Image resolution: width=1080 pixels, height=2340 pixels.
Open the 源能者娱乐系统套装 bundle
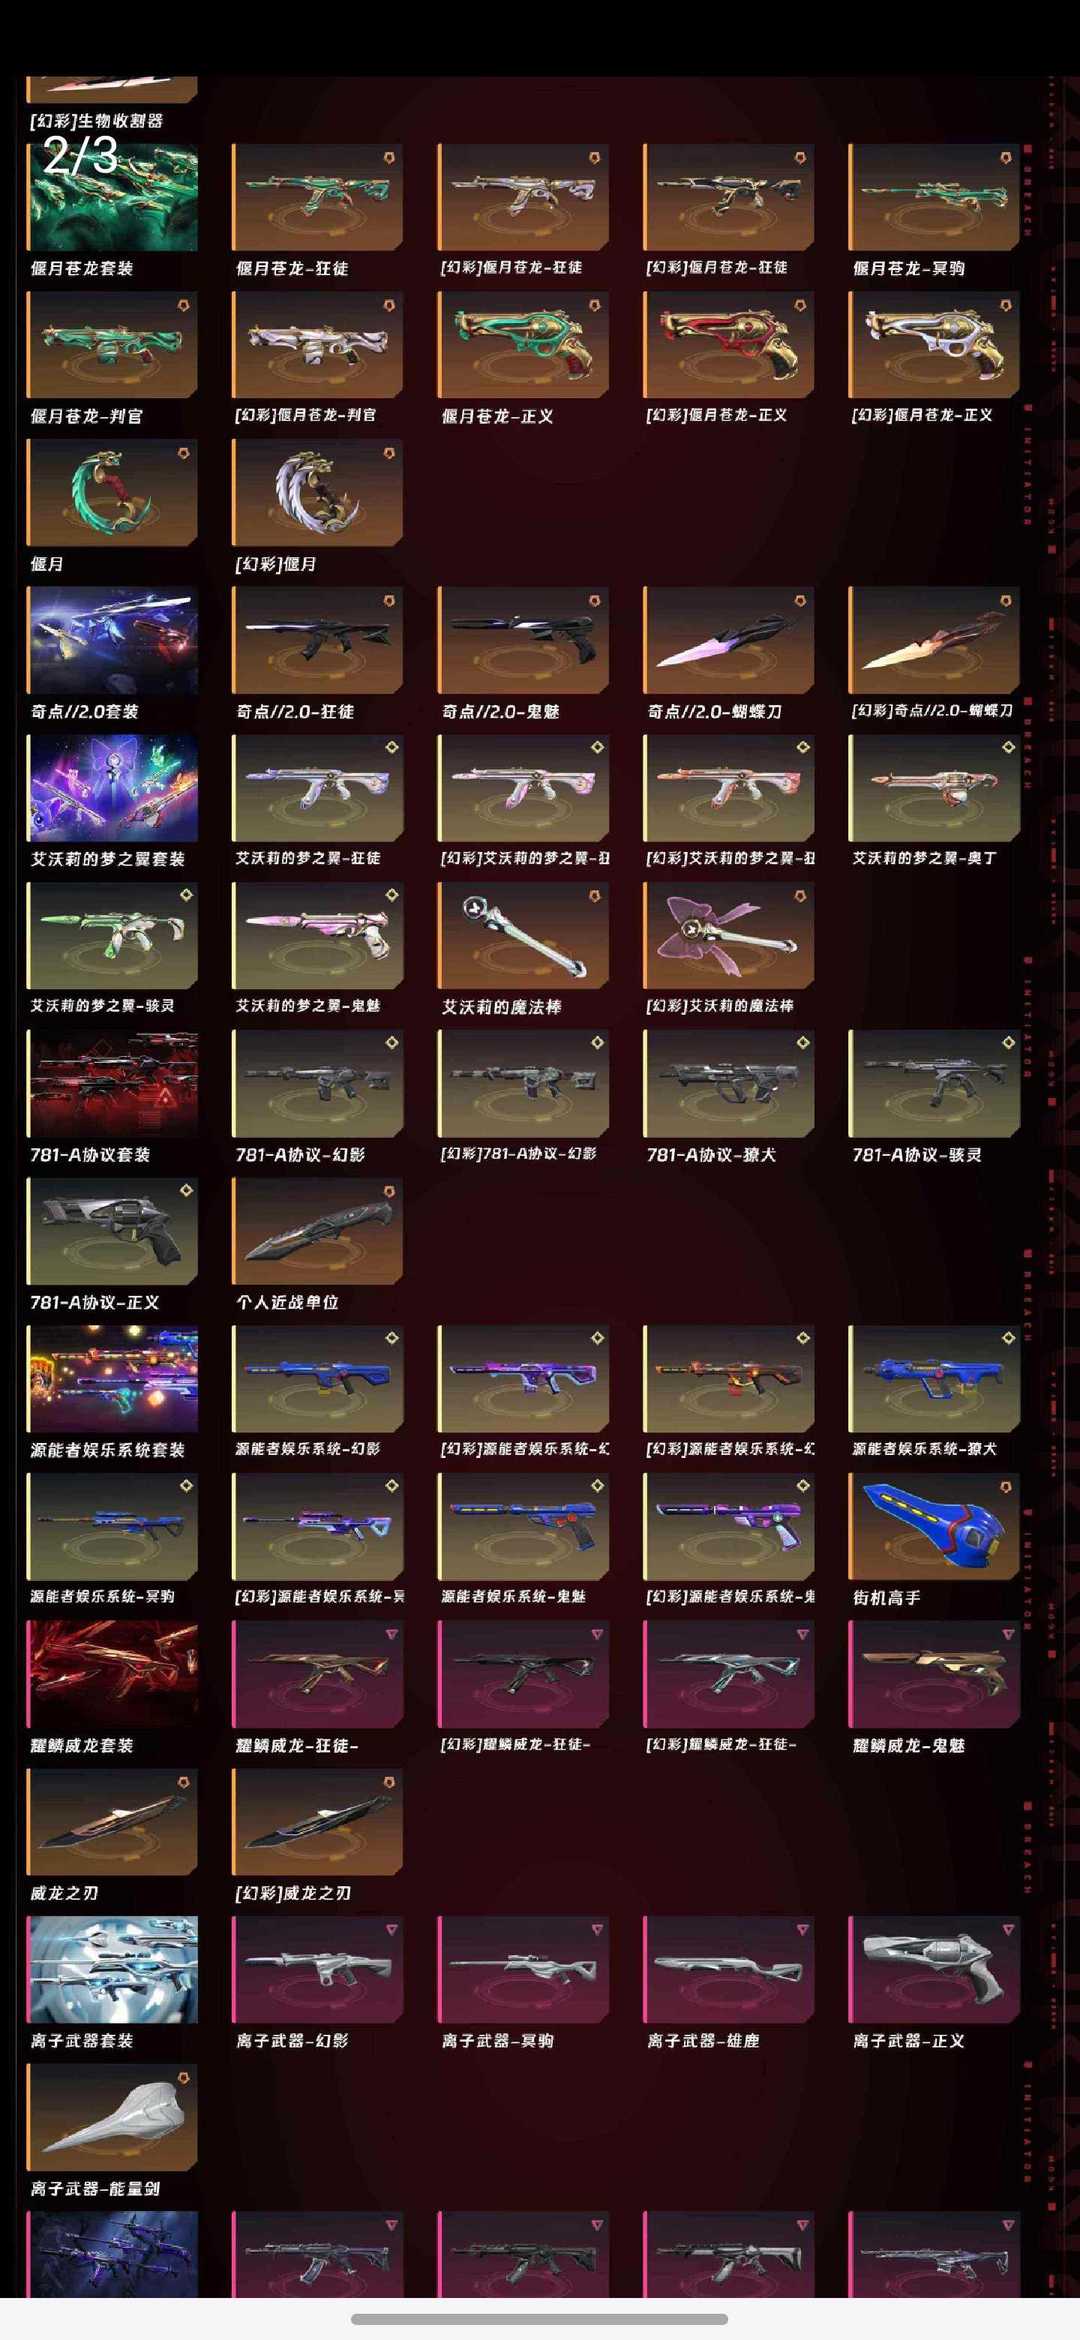(112, 1379)
